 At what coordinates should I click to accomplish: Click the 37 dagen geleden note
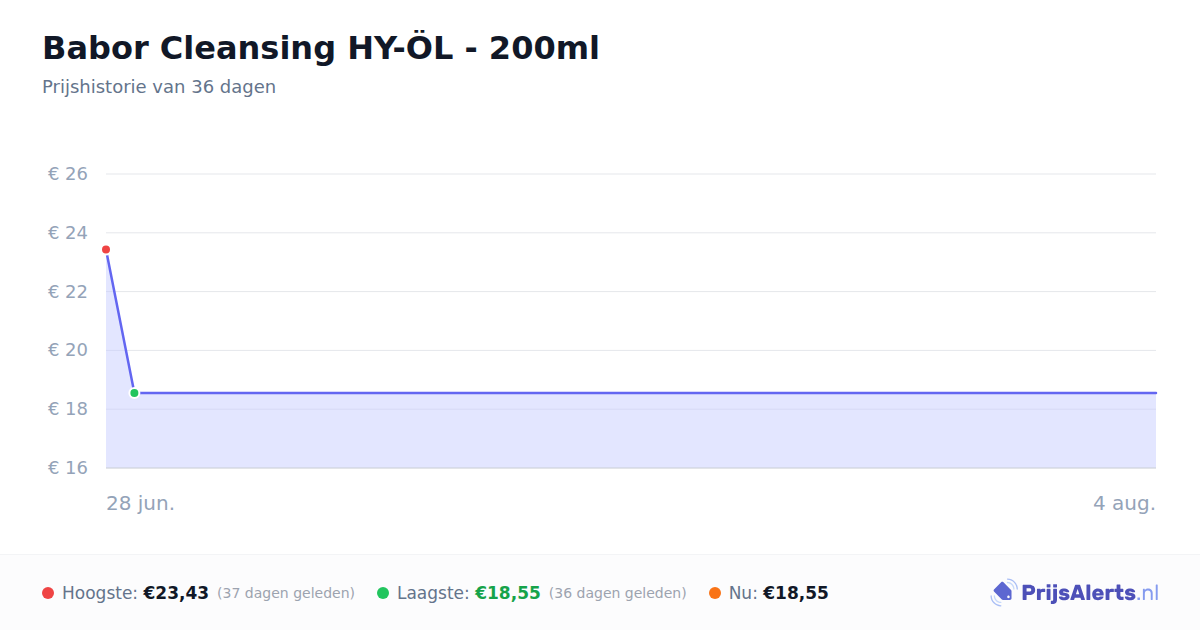[x=286, y=593]
